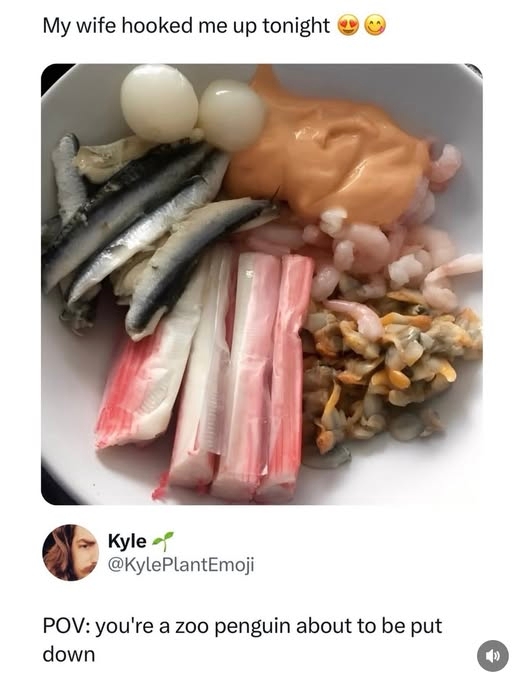526x680 pixels.
Task: Open Kyle's profile picture
Action: click(x=70, y=552)
